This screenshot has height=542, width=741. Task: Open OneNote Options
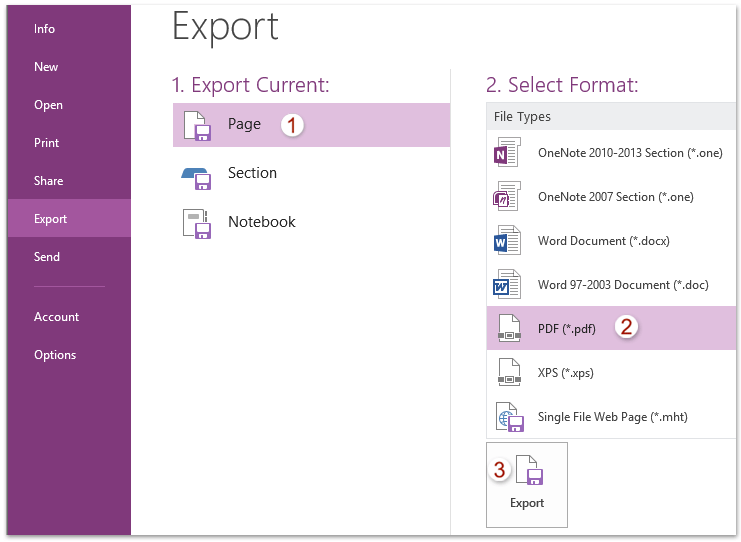[x=55, y=355]
